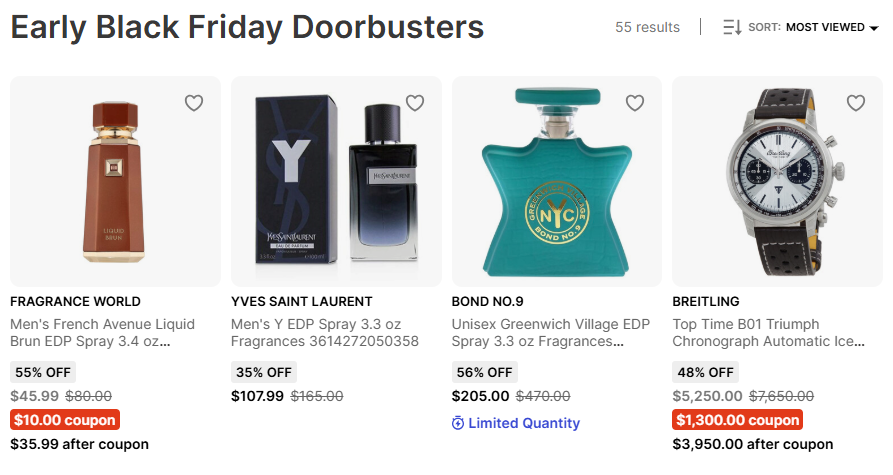Open Fragrance World perfume product image
Viewport: 893px width, 475px height.
(114, 180)
